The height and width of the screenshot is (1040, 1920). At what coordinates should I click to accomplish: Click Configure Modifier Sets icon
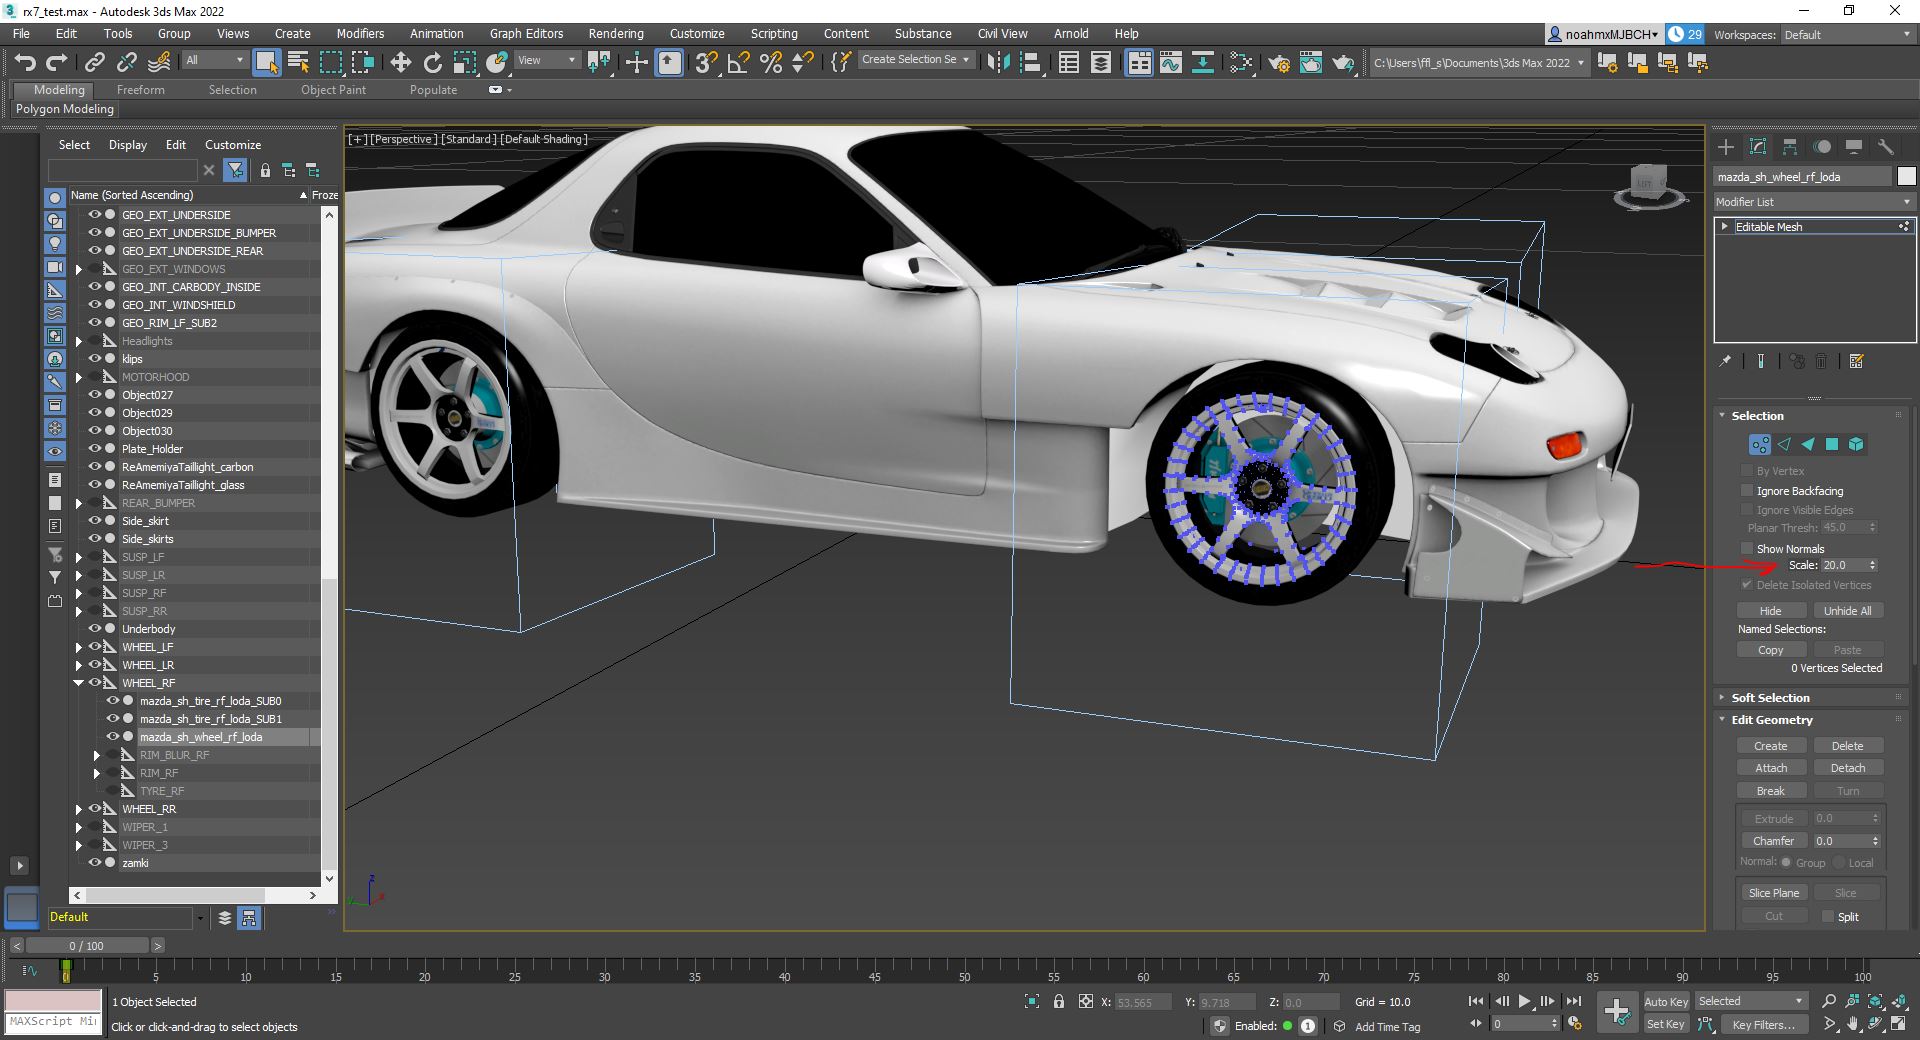1857,362
